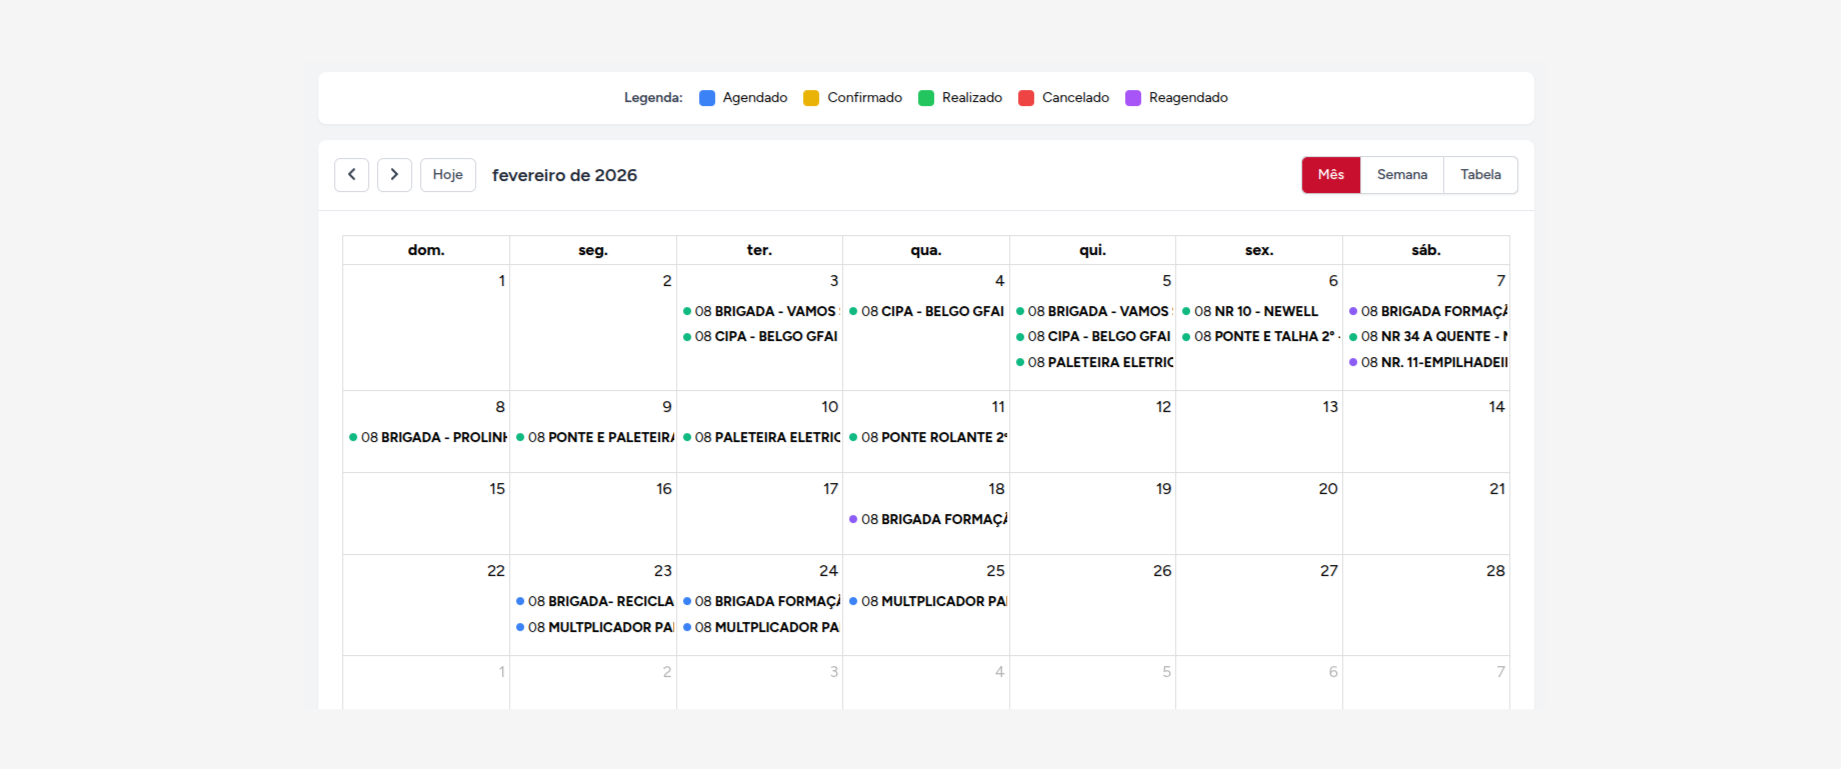Click the blue Agendado legend swatch
Image resolution: width=1841 pixels, height=769 pixels.
coord(707,98)
